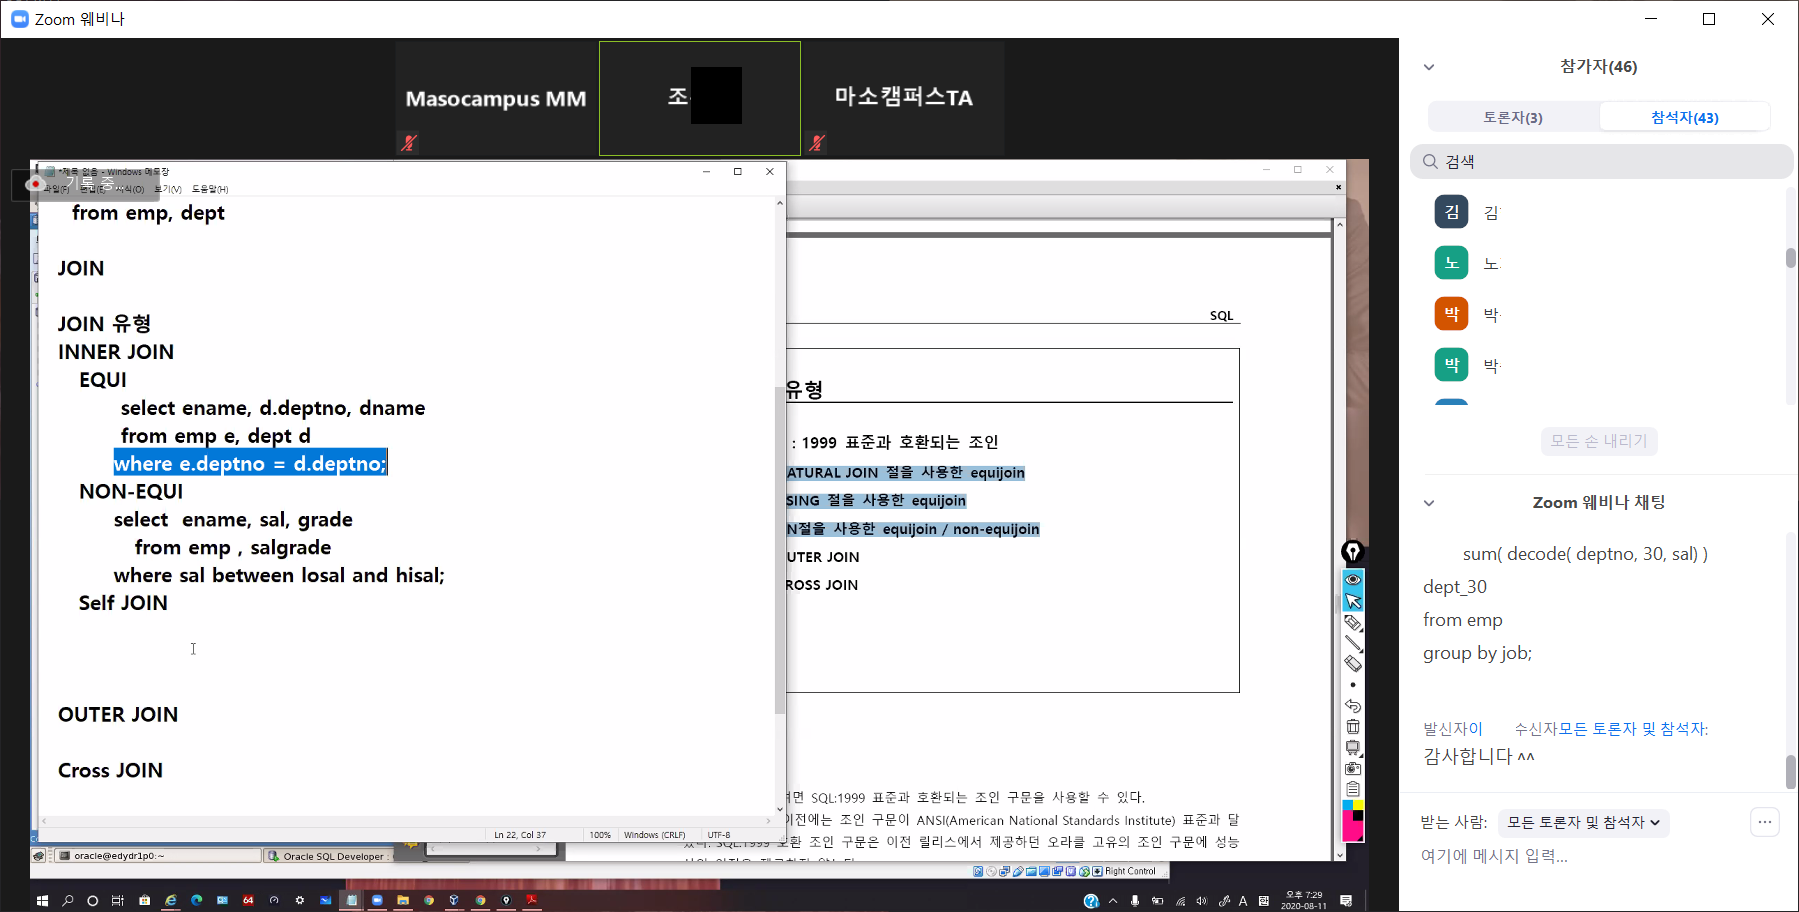Toggle the eraser tool in annotation toolbar
The width and height of the screenshot is (1799, 912).
point(1353,664)
